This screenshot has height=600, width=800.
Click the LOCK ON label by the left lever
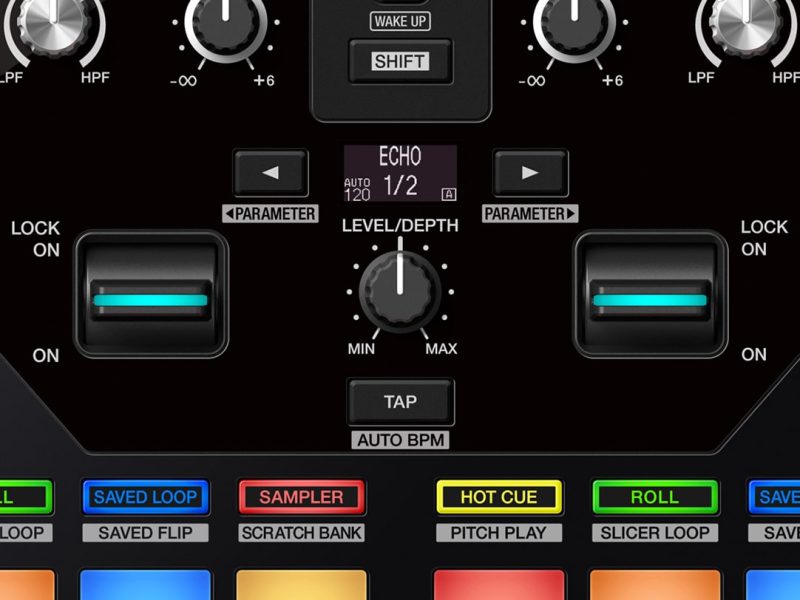(x=36, y=239)
